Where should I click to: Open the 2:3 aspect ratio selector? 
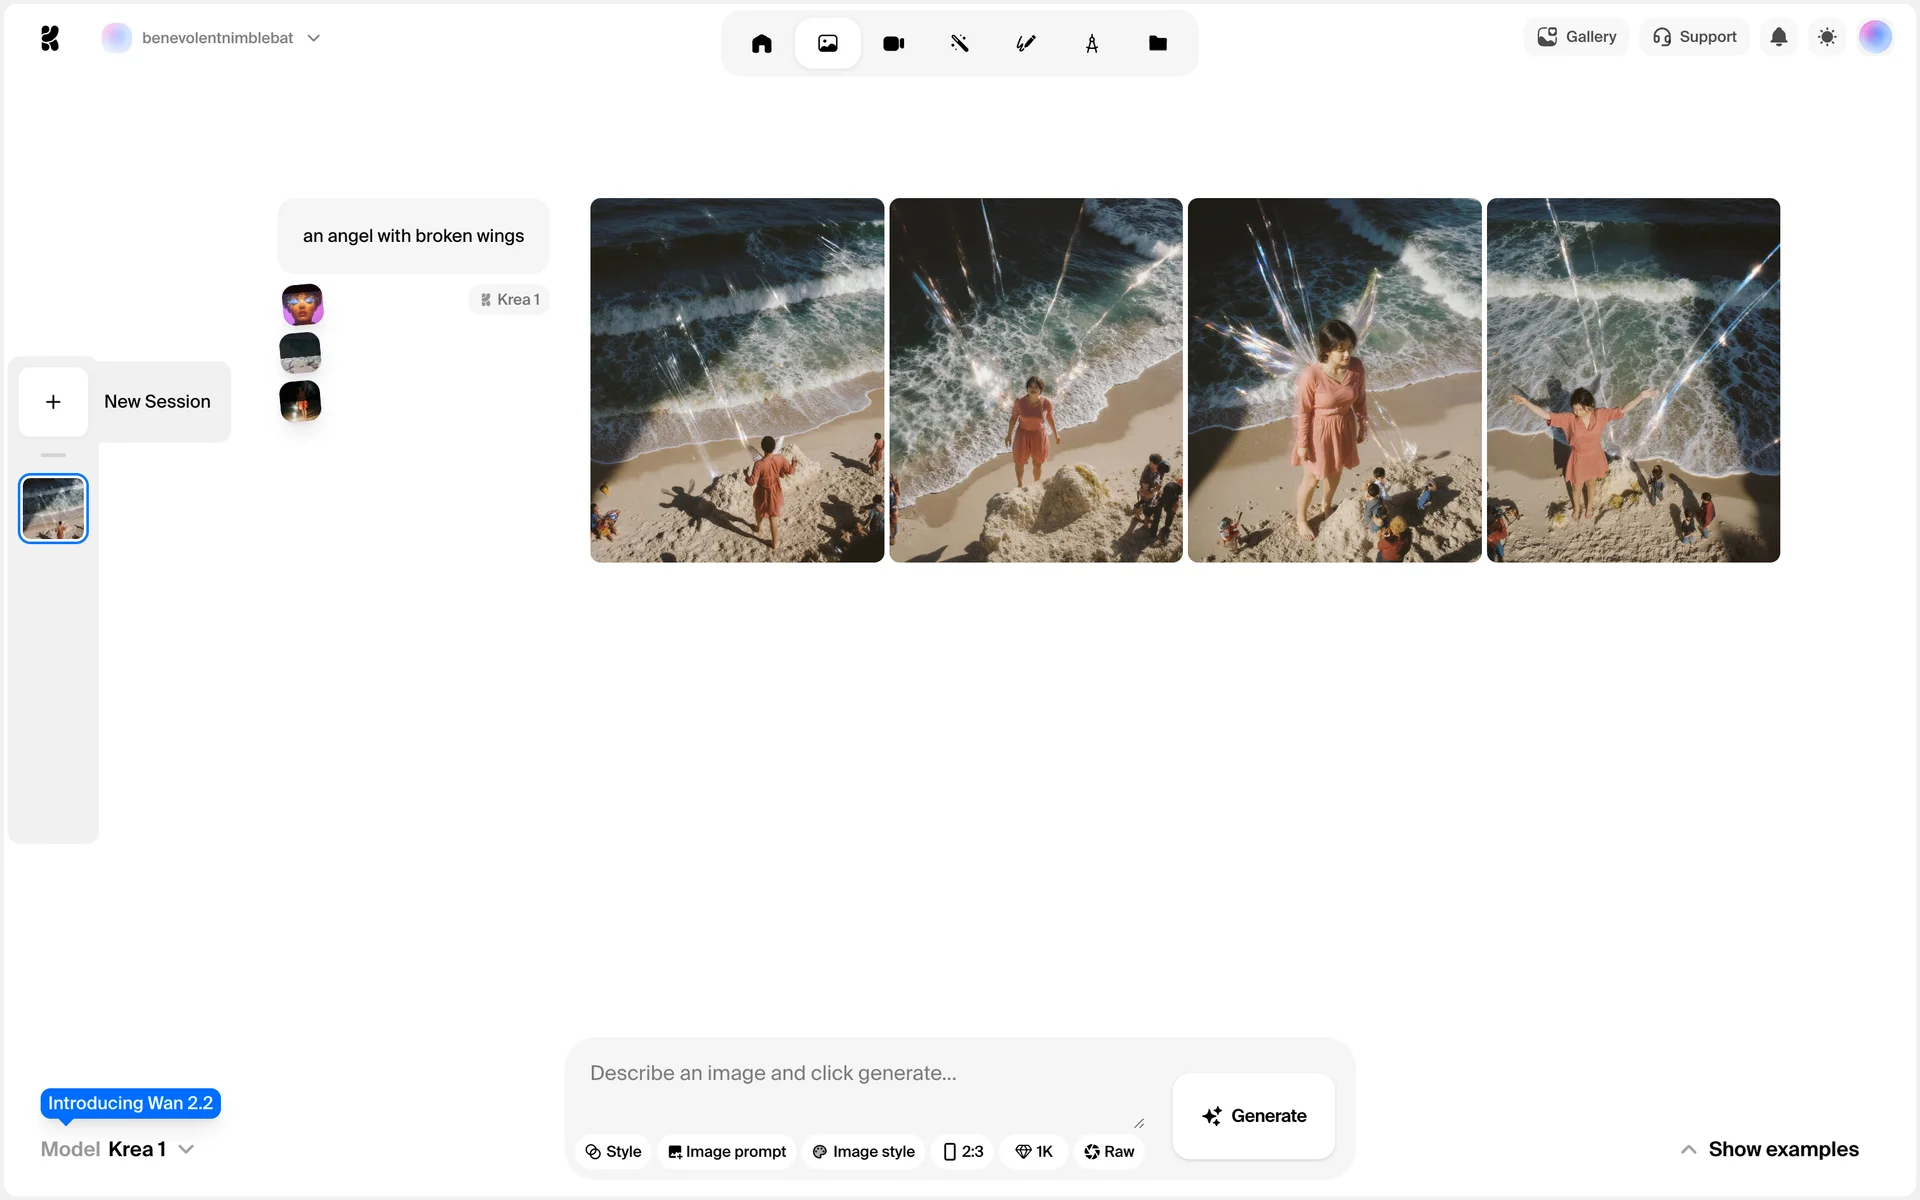pos(963,1151)
